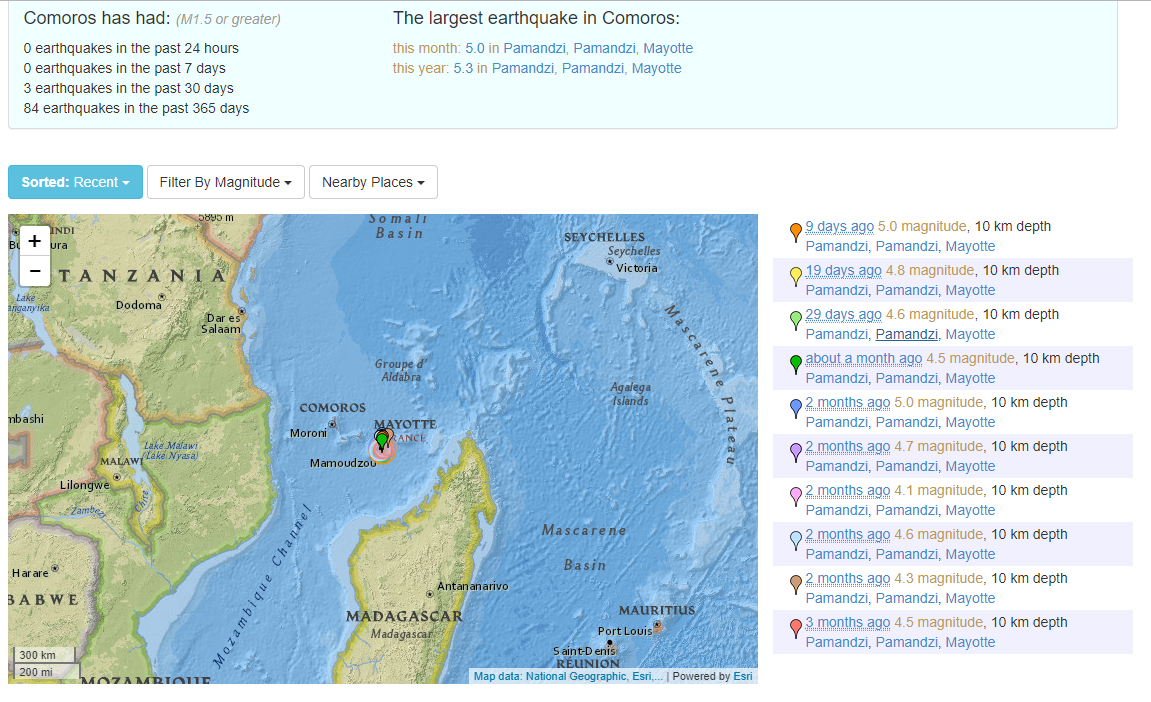Open the Nearby Places dropdown
Image resolution: width=1151 pixels, height=702 pixels.
click(373, 182)
